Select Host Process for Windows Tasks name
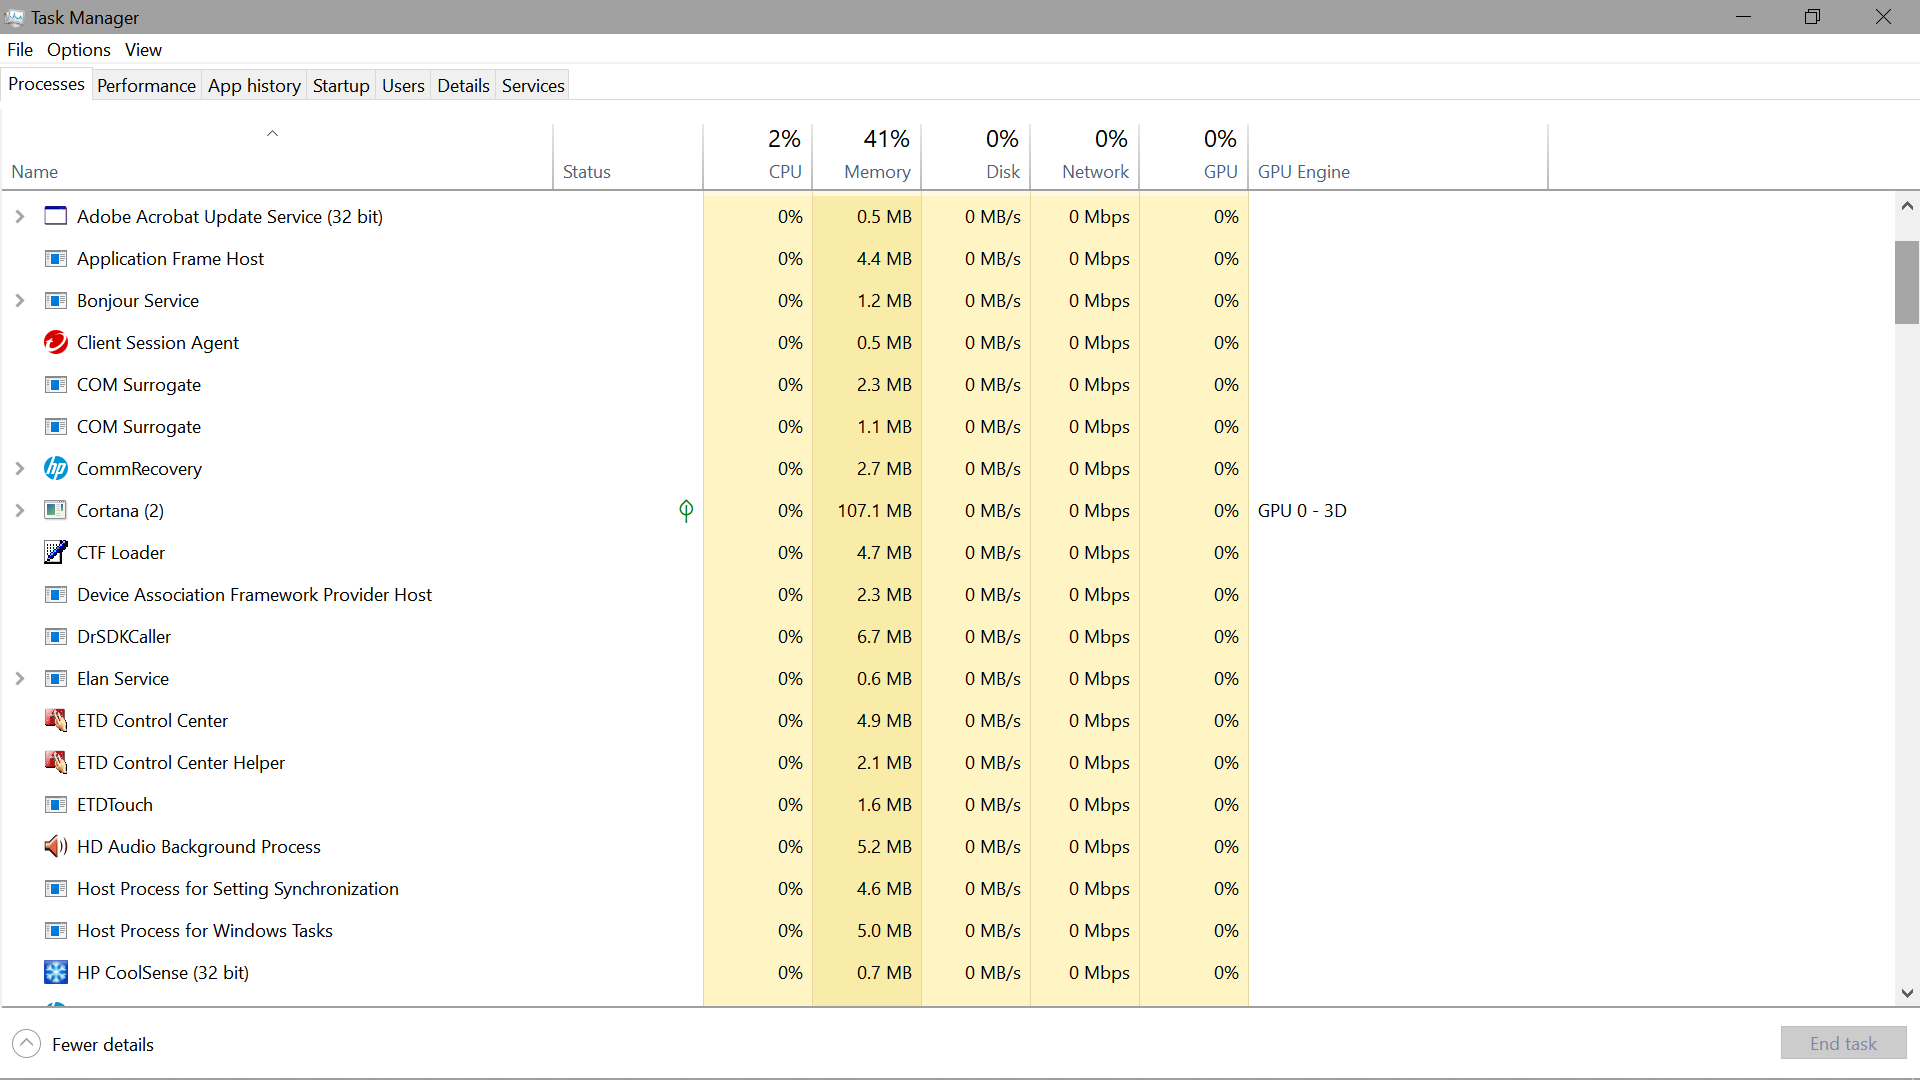 pyautogui.click(x=205, y=930)
